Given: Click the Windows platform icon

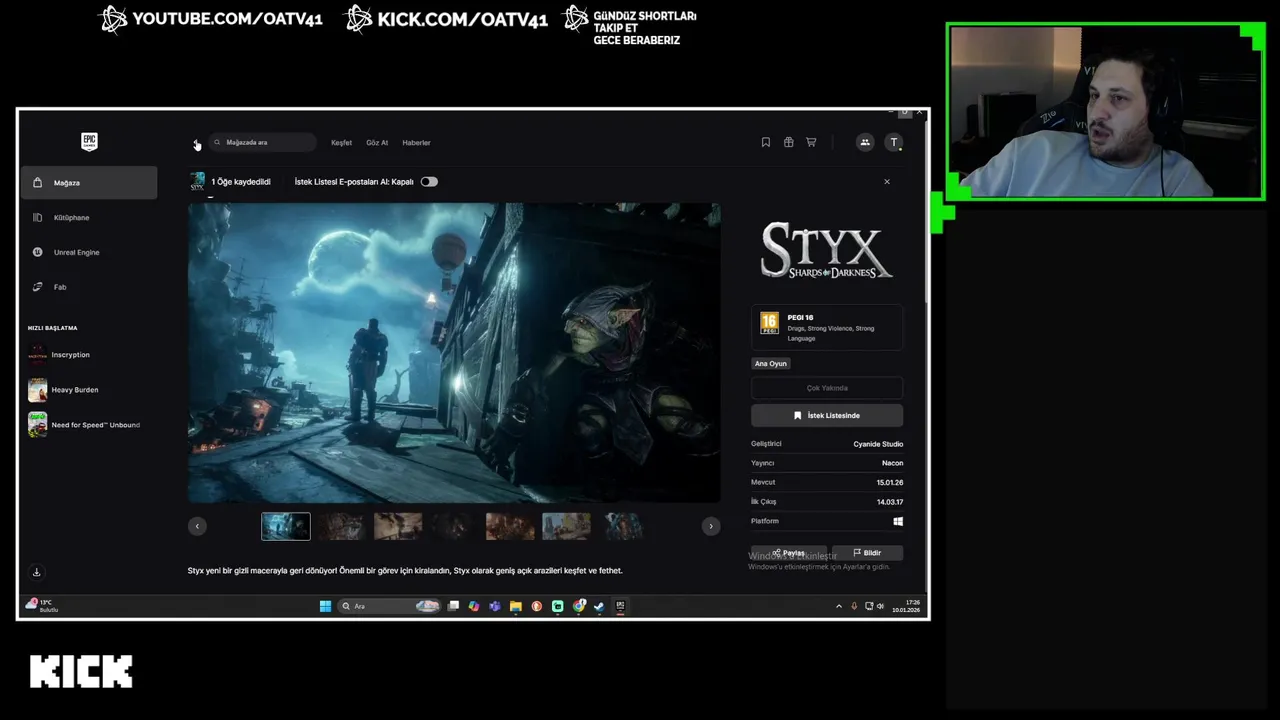Looking at the screenshot, I should pos(898,521).
